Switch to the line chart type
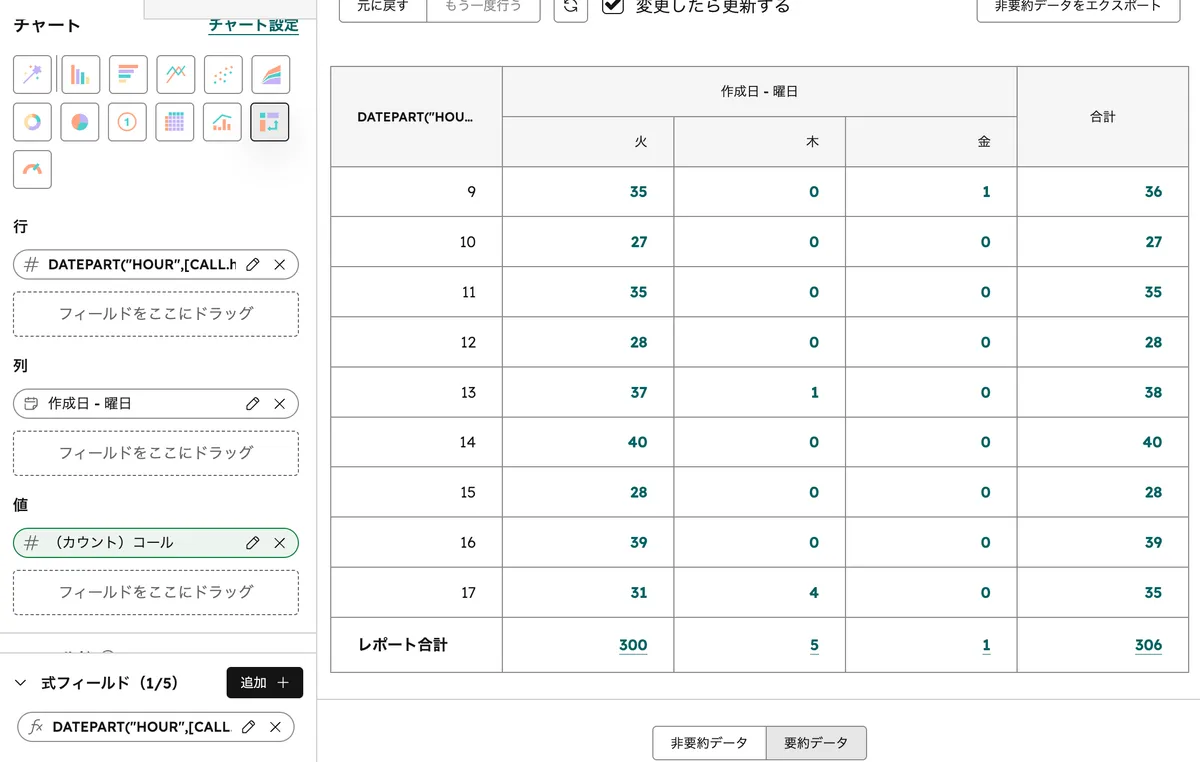The height and width of the screenshot is (762, 1200). [x=176, y=73]
